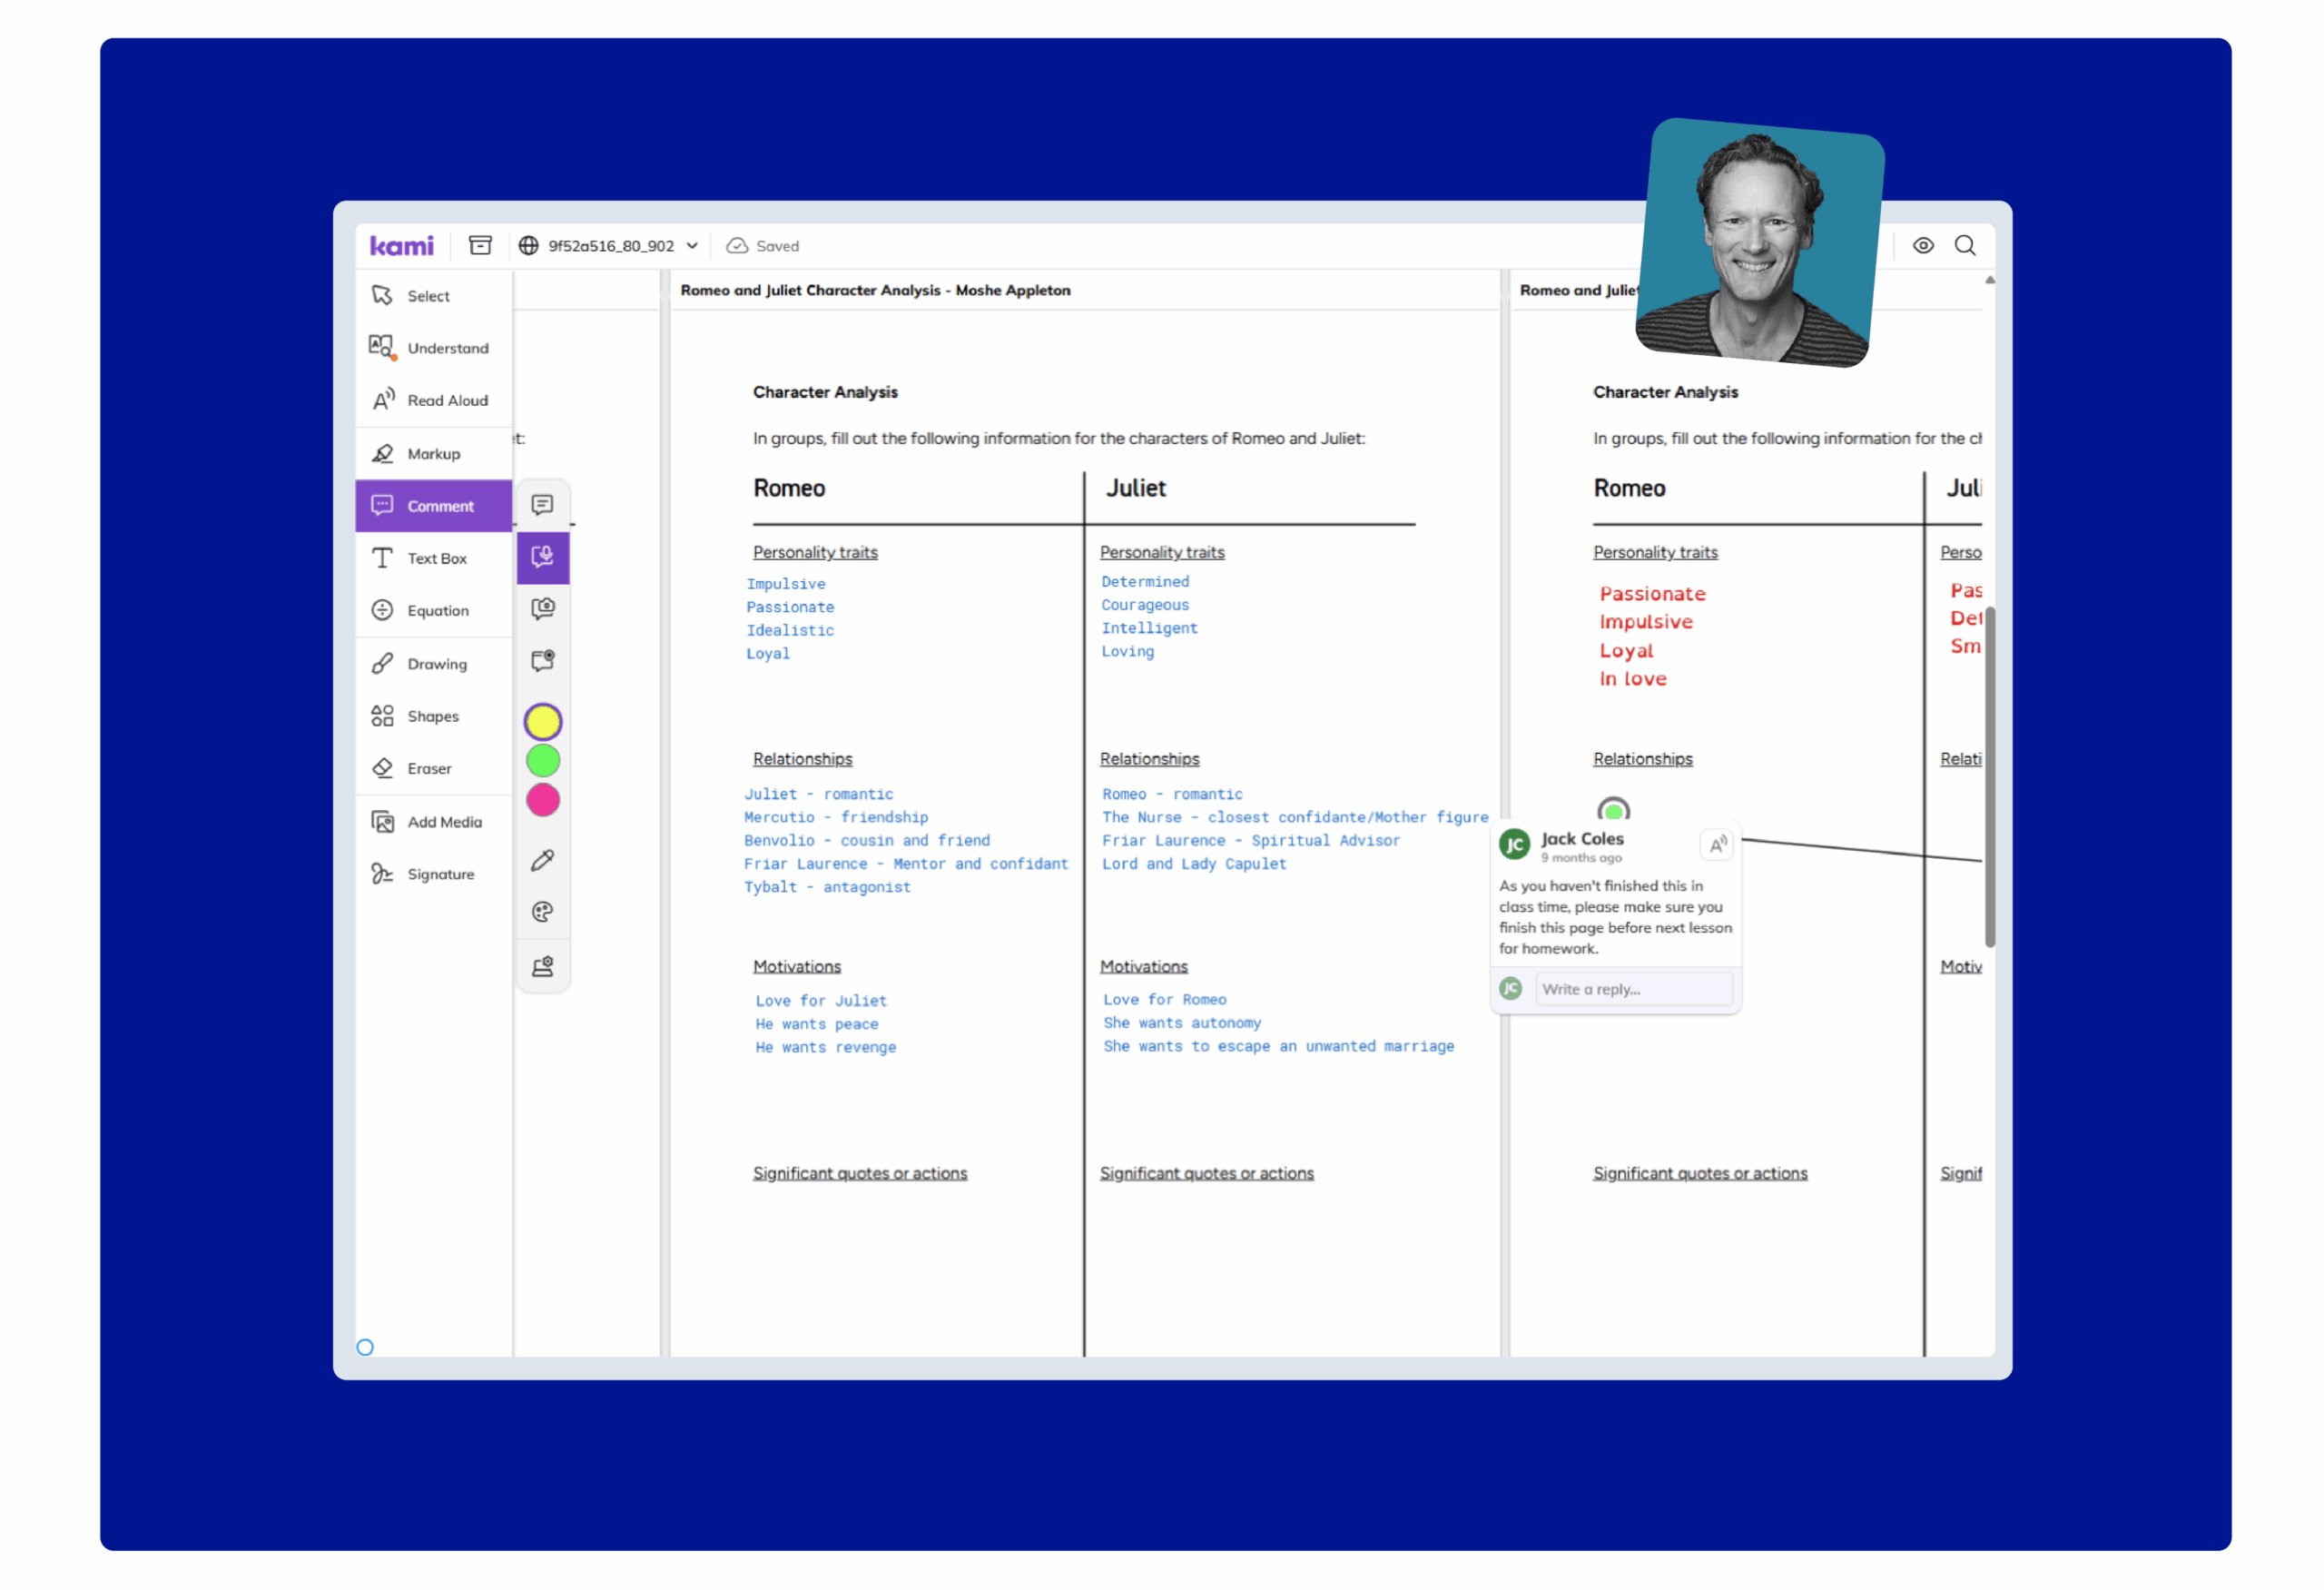Open the Signature tool
This screenshot has width=2324, height=1590.
433,873
